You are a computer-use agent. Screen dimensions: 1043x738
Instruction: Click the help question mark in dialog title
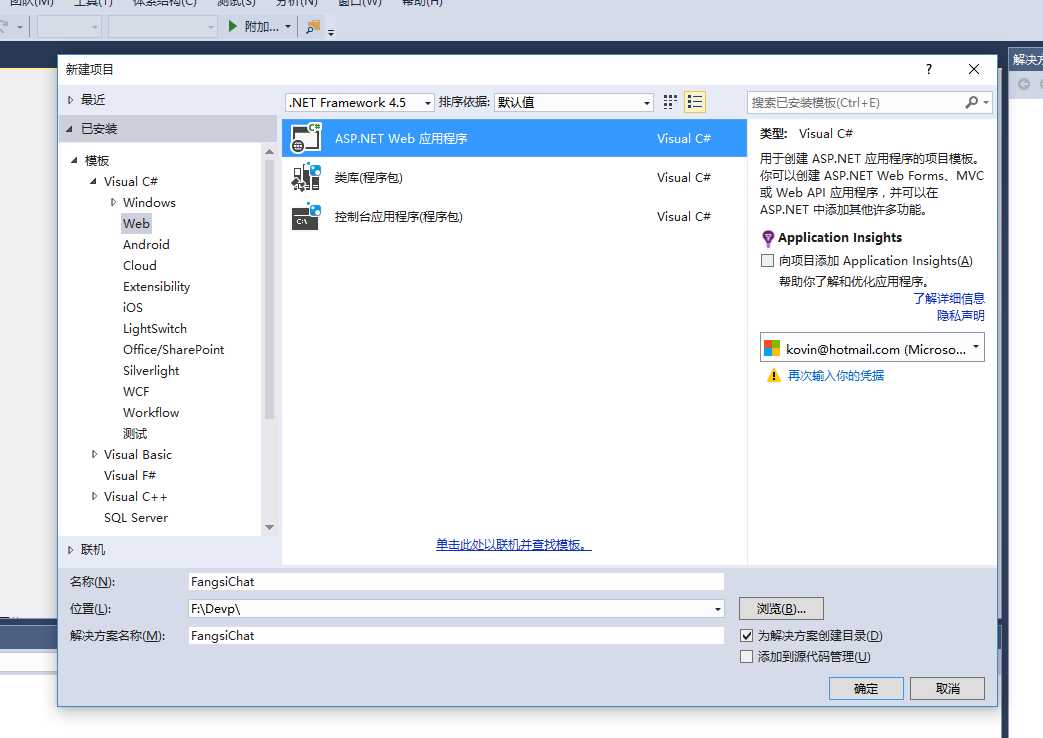[x=929, y=69]
